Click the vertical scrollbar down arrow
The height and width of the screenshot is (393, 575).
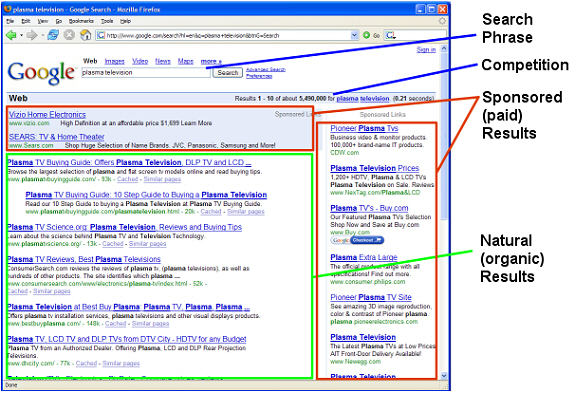pyautogui.click(x=444, y=376)
